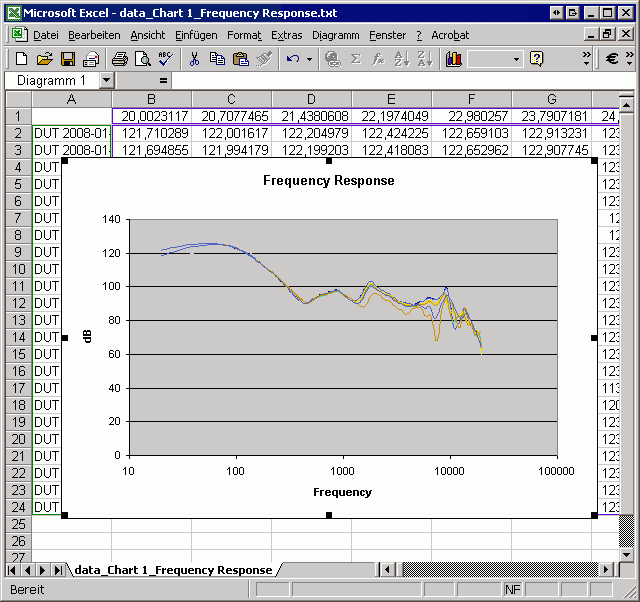This screenshot has width=640, height=602.
Task: Run the spelling check ABC icon
Action: click(166, 59)
